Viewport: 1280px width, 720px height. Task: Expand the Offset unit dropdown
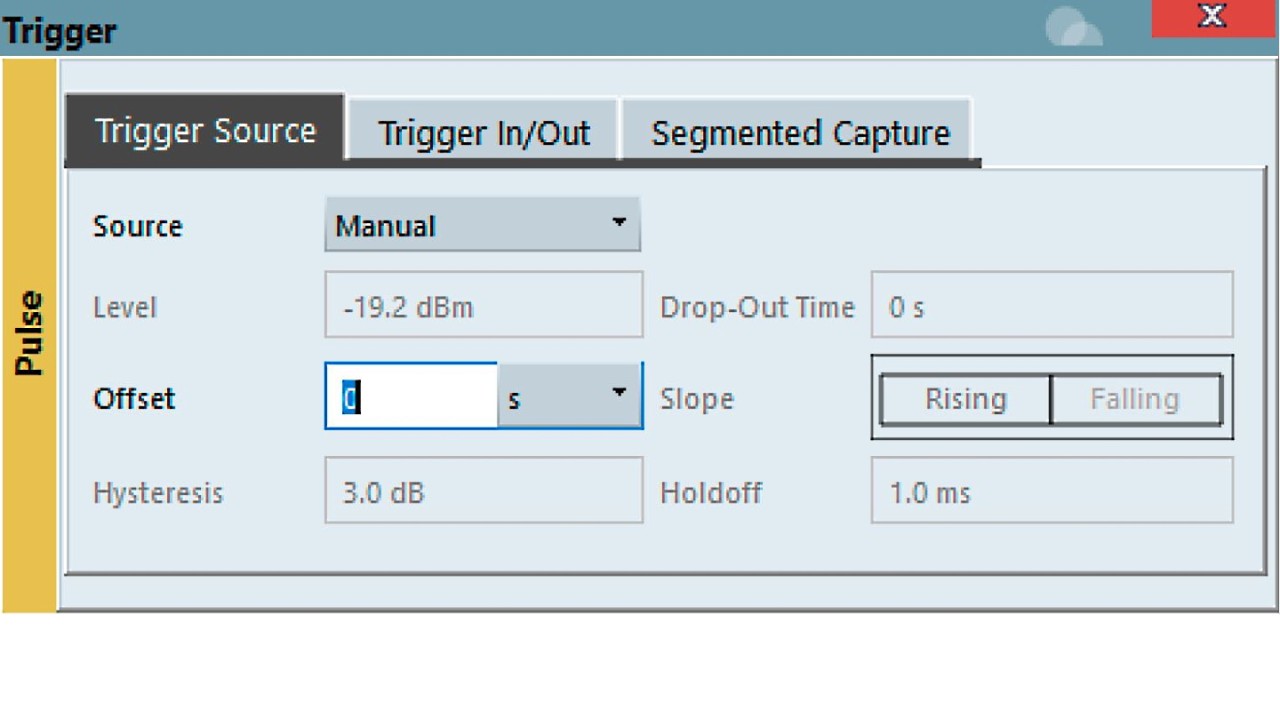(569, 397)
